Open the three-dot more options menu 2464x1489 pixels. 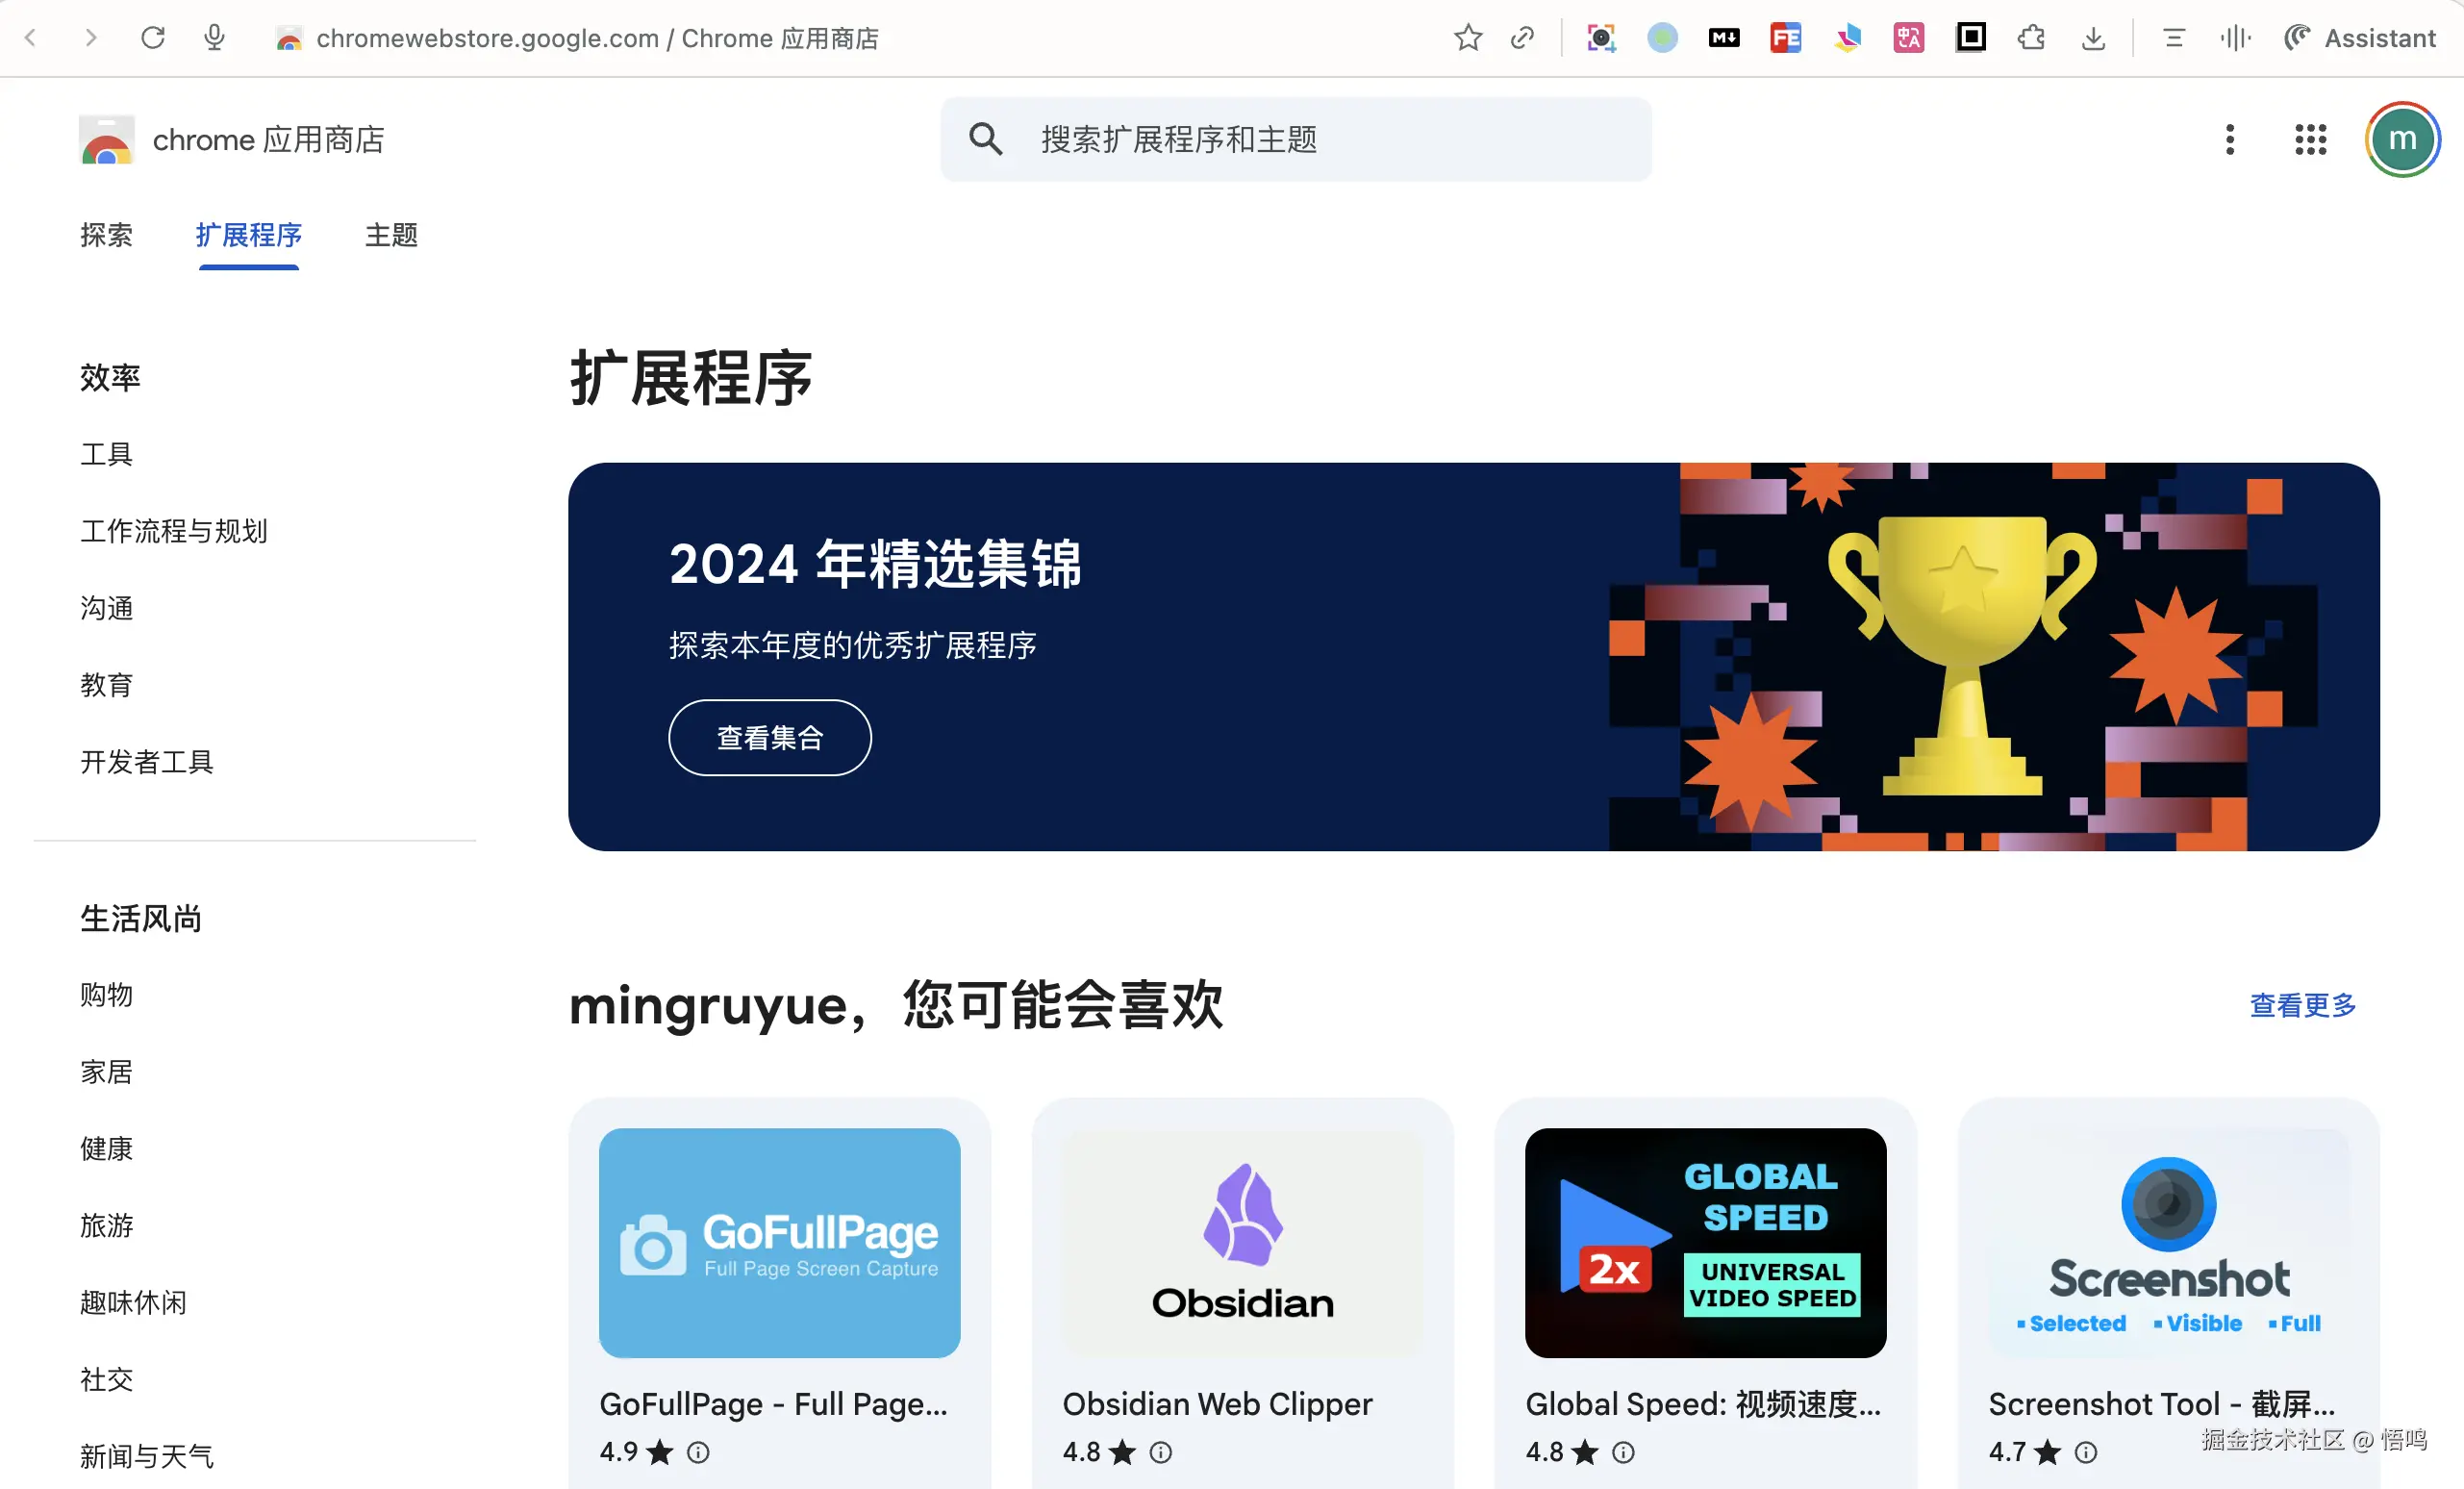click(x=2229, y=140)
